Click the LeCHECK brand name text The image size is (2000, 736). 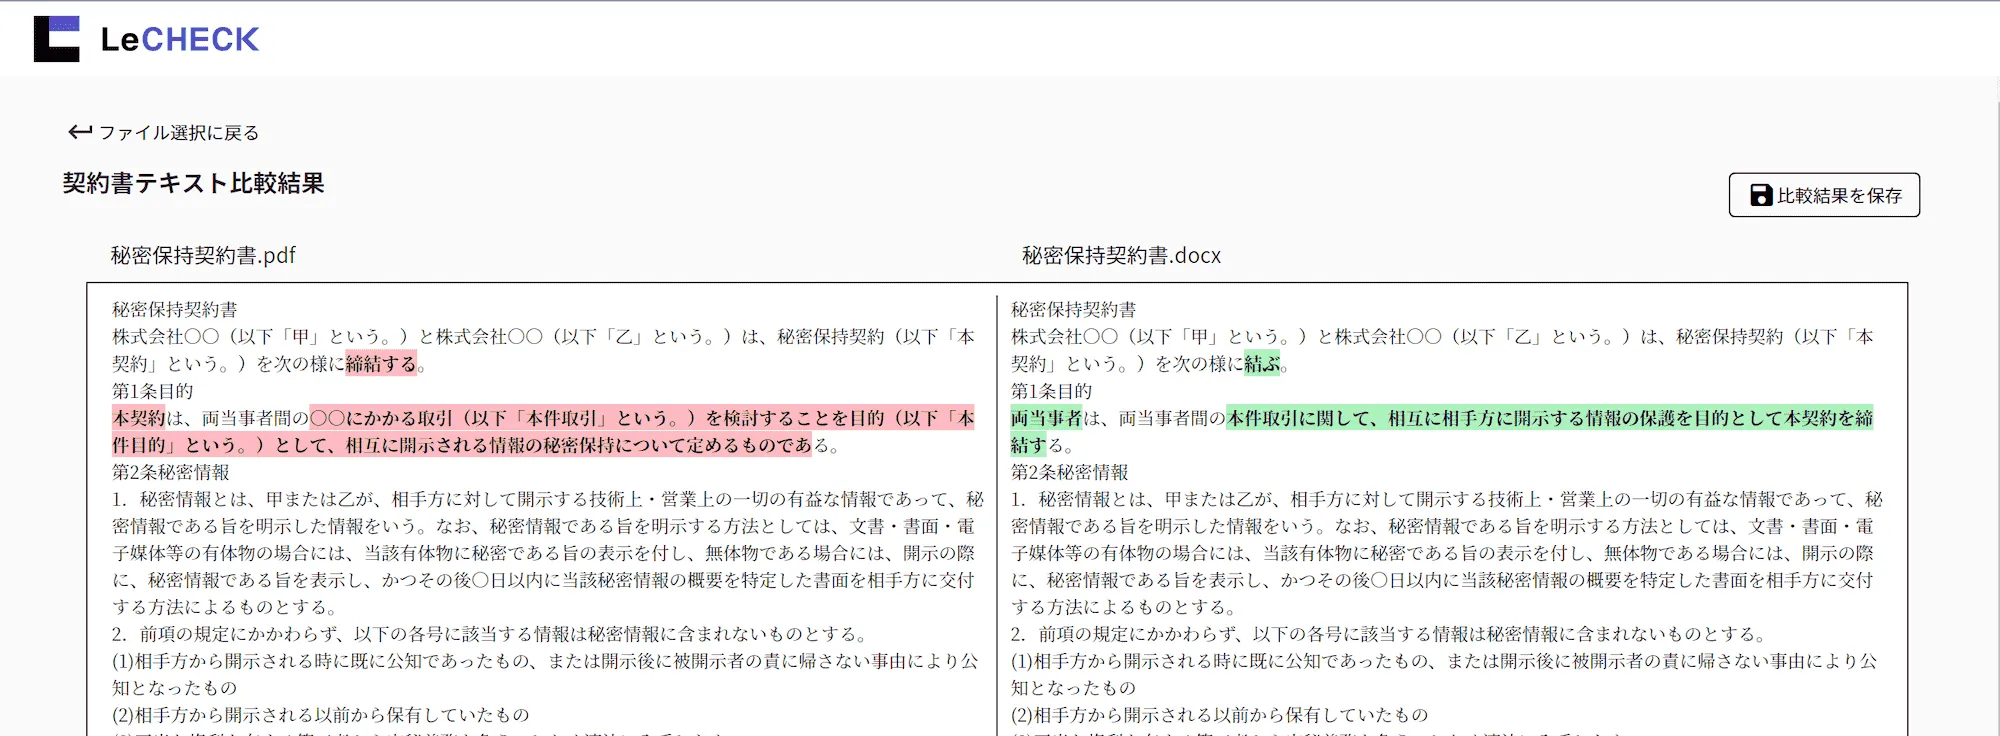point(180,39)
